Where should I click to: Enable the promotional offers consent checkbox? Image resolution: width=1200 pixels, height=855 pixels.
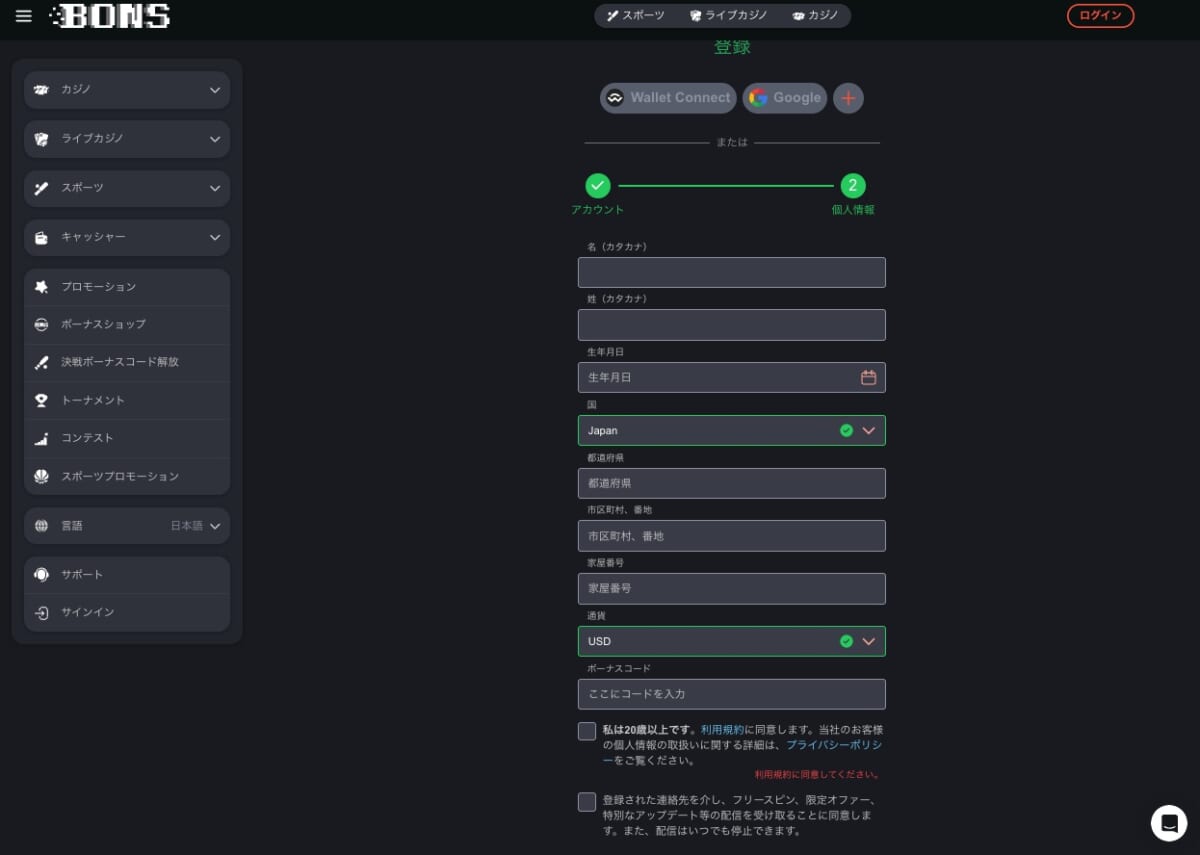pyautogui.click(x=587, y=802)
